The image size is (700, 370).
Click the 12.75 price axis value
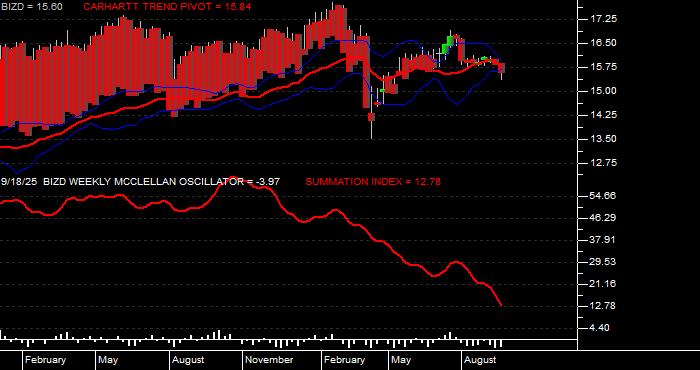605,163
